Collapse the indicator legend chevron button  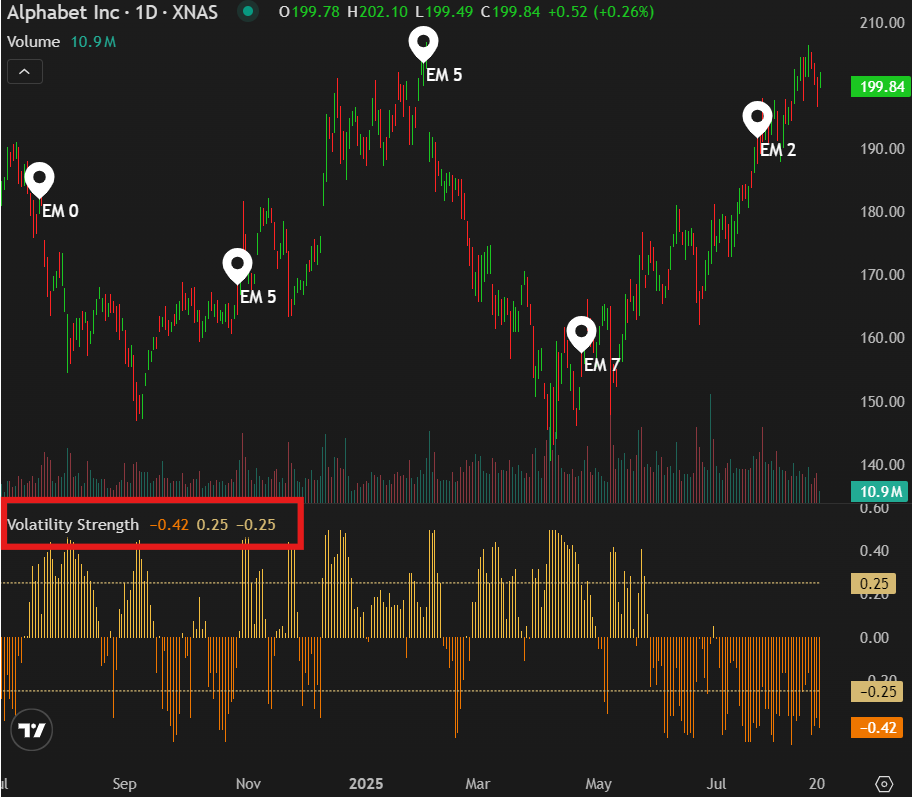(24, 72)
